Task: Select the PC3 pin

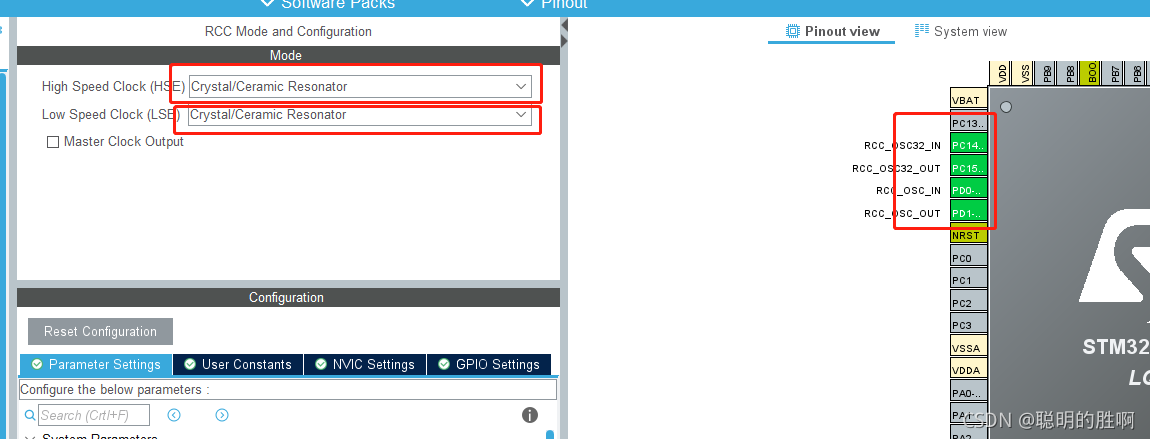Action: click(x=969, y=325)
